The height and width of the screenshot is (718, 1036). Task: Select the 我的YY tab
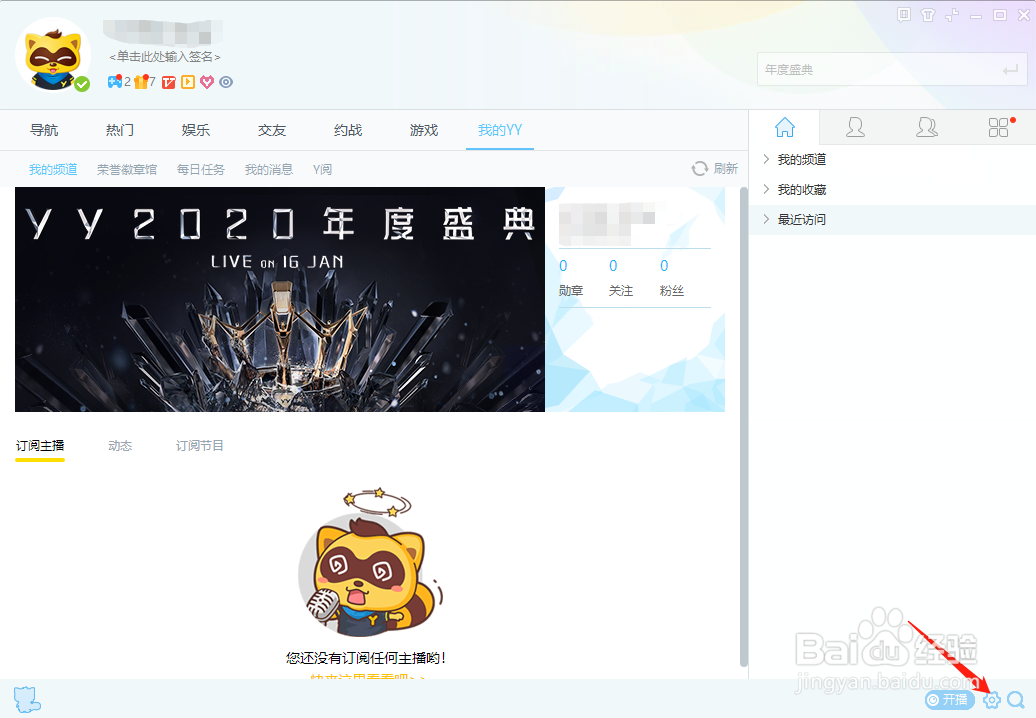500,130
